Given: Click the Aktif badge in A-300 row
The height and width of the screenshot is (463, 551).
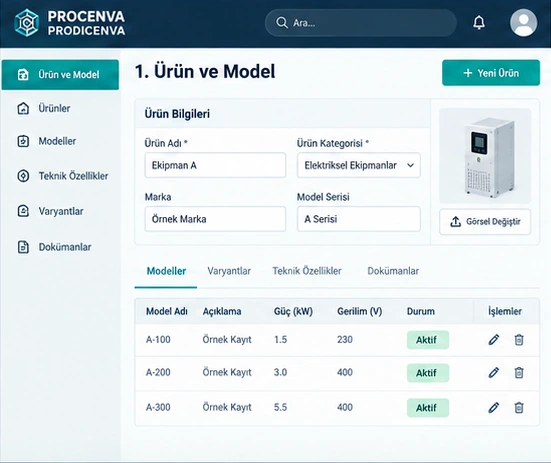Looking at the screenshot, I should 428,407.
